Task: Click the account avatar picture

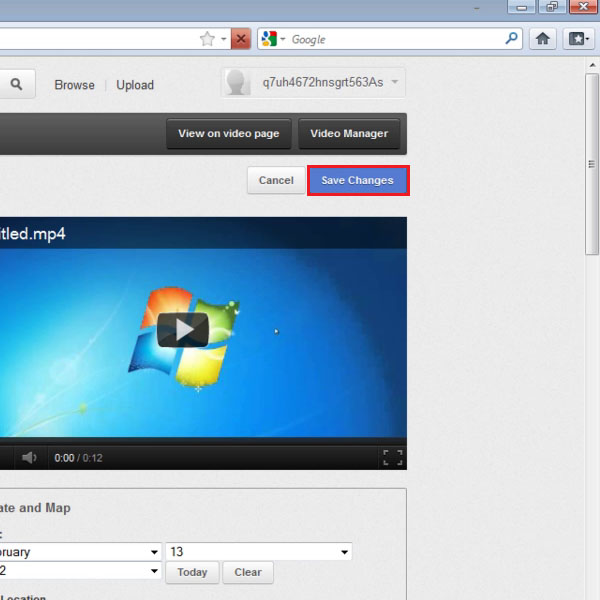Action: pyautogui.click(x=237, y=83)
